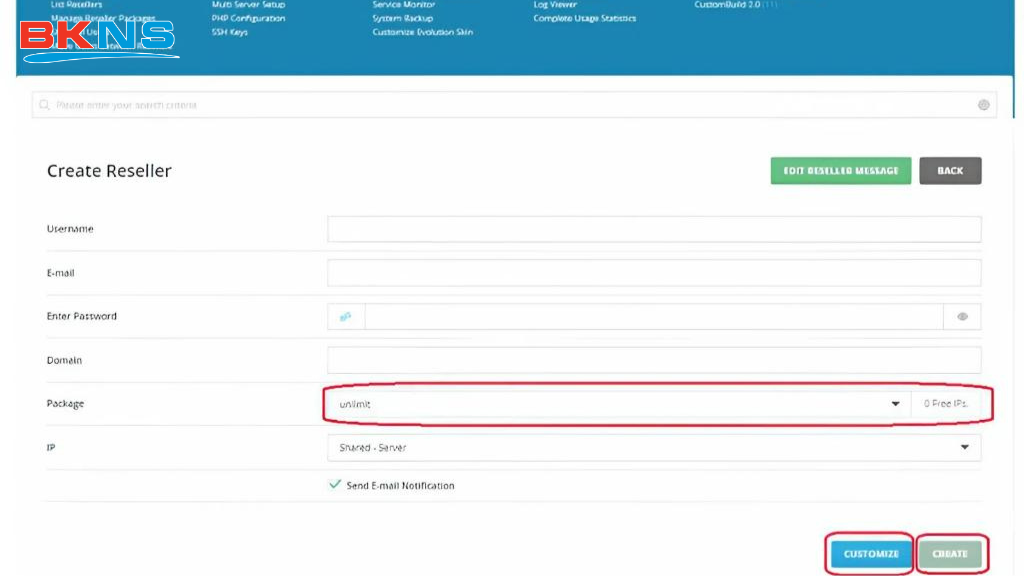Open the IP Shared - Server dropdown
The width and height of the screenshot is (1024, 576).
point(654,447)
